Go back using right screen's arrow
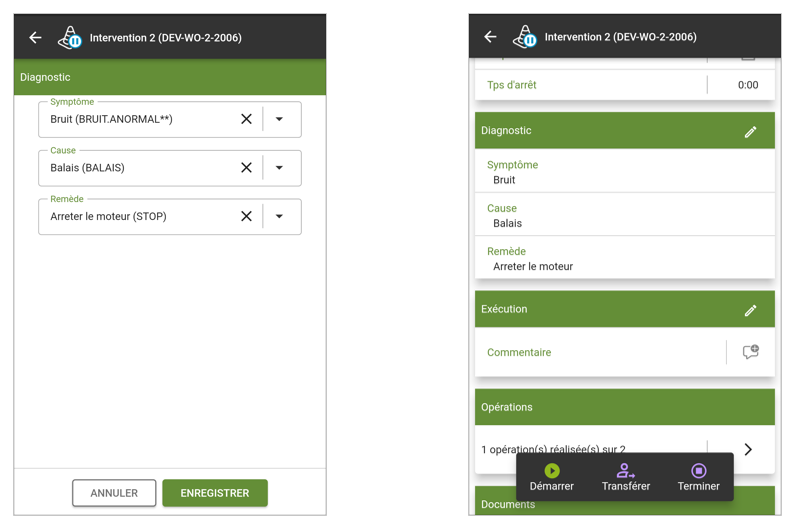This screenshot has height=530, width=793. (x=490, y=36)
